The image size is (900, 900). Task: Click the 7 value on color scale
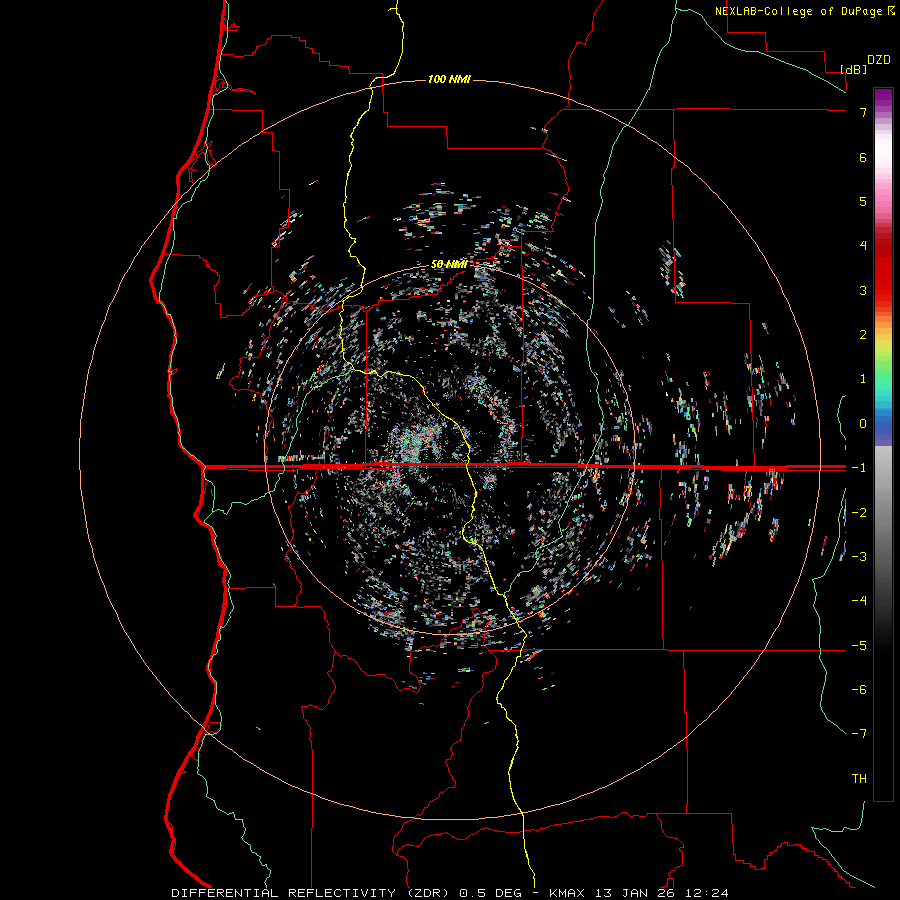tap(863, 112)
